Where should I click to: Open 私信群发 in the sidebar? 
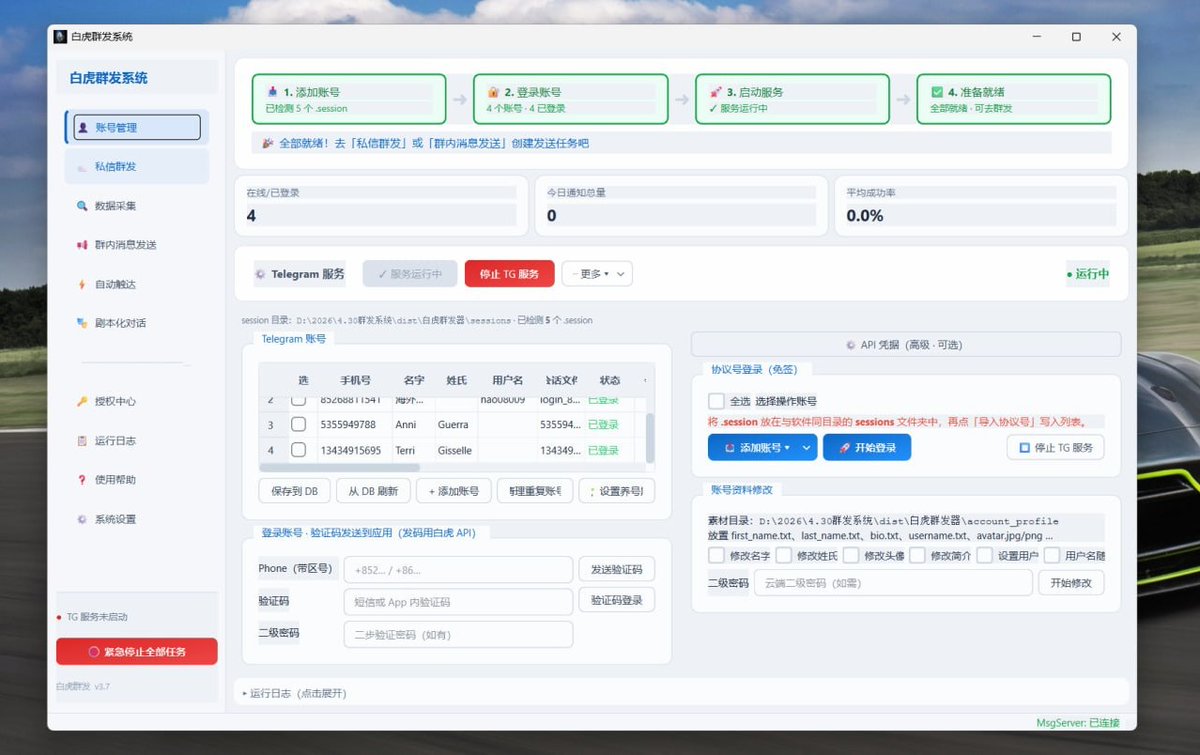[x=137, y=167]
